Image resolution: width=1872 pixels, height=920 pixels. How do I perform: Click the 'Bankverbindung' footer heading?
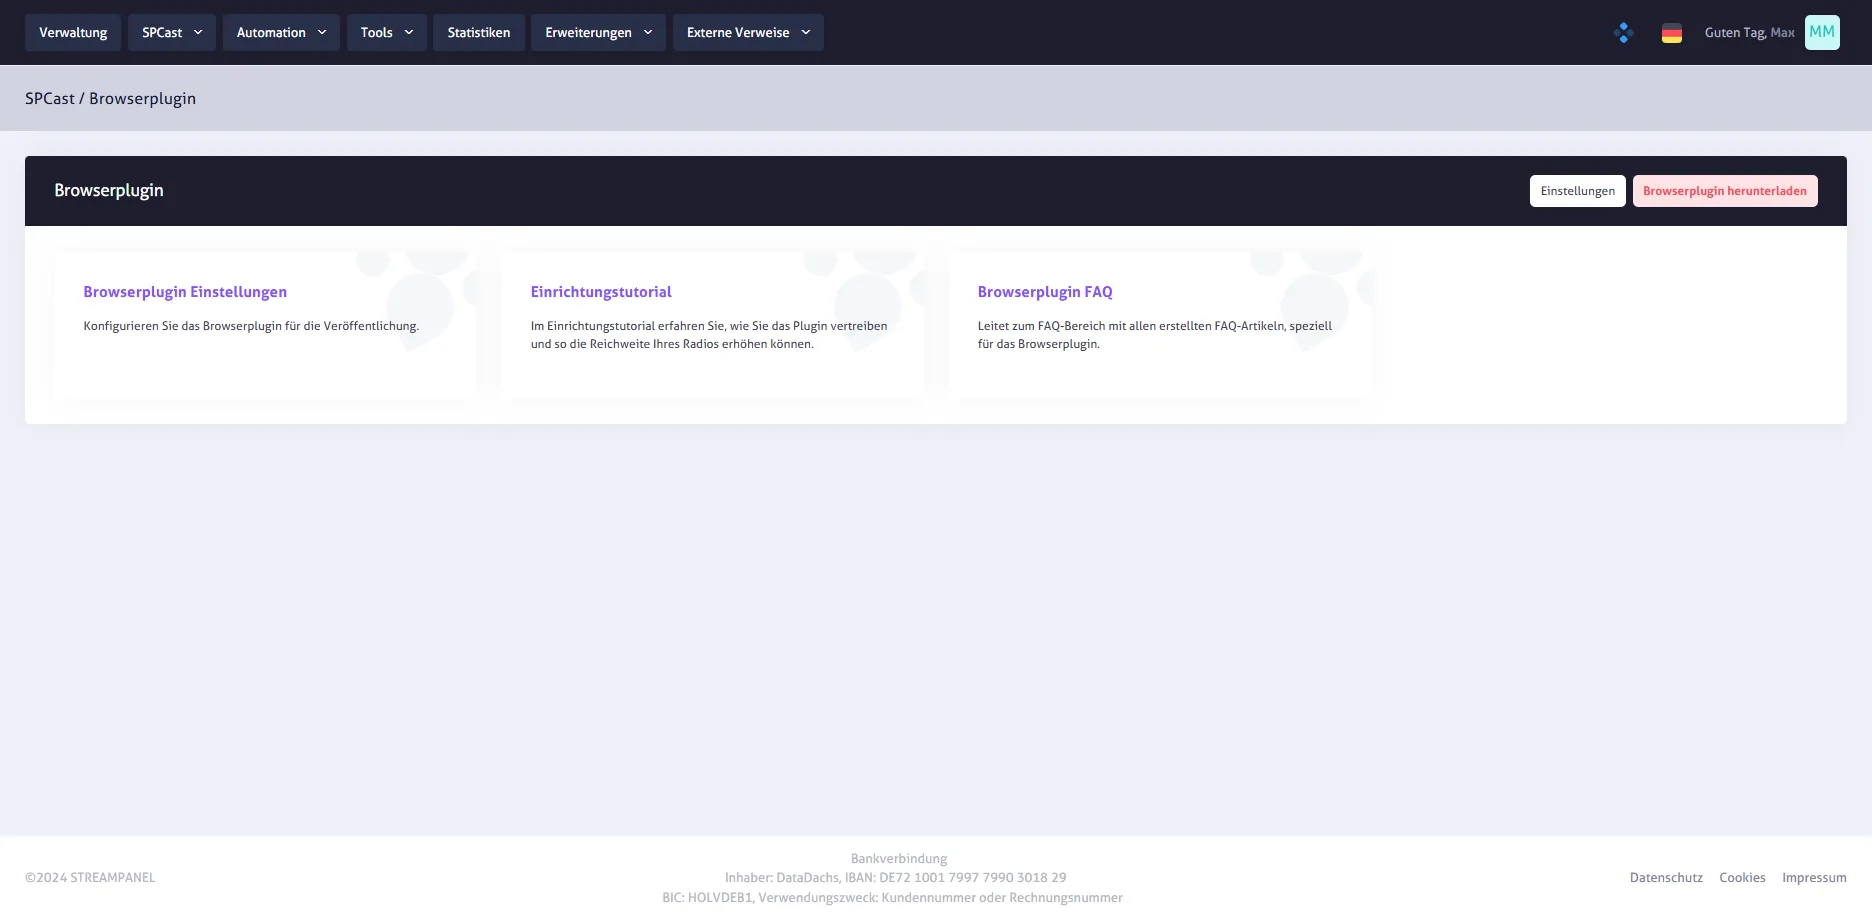pos(899,859)
